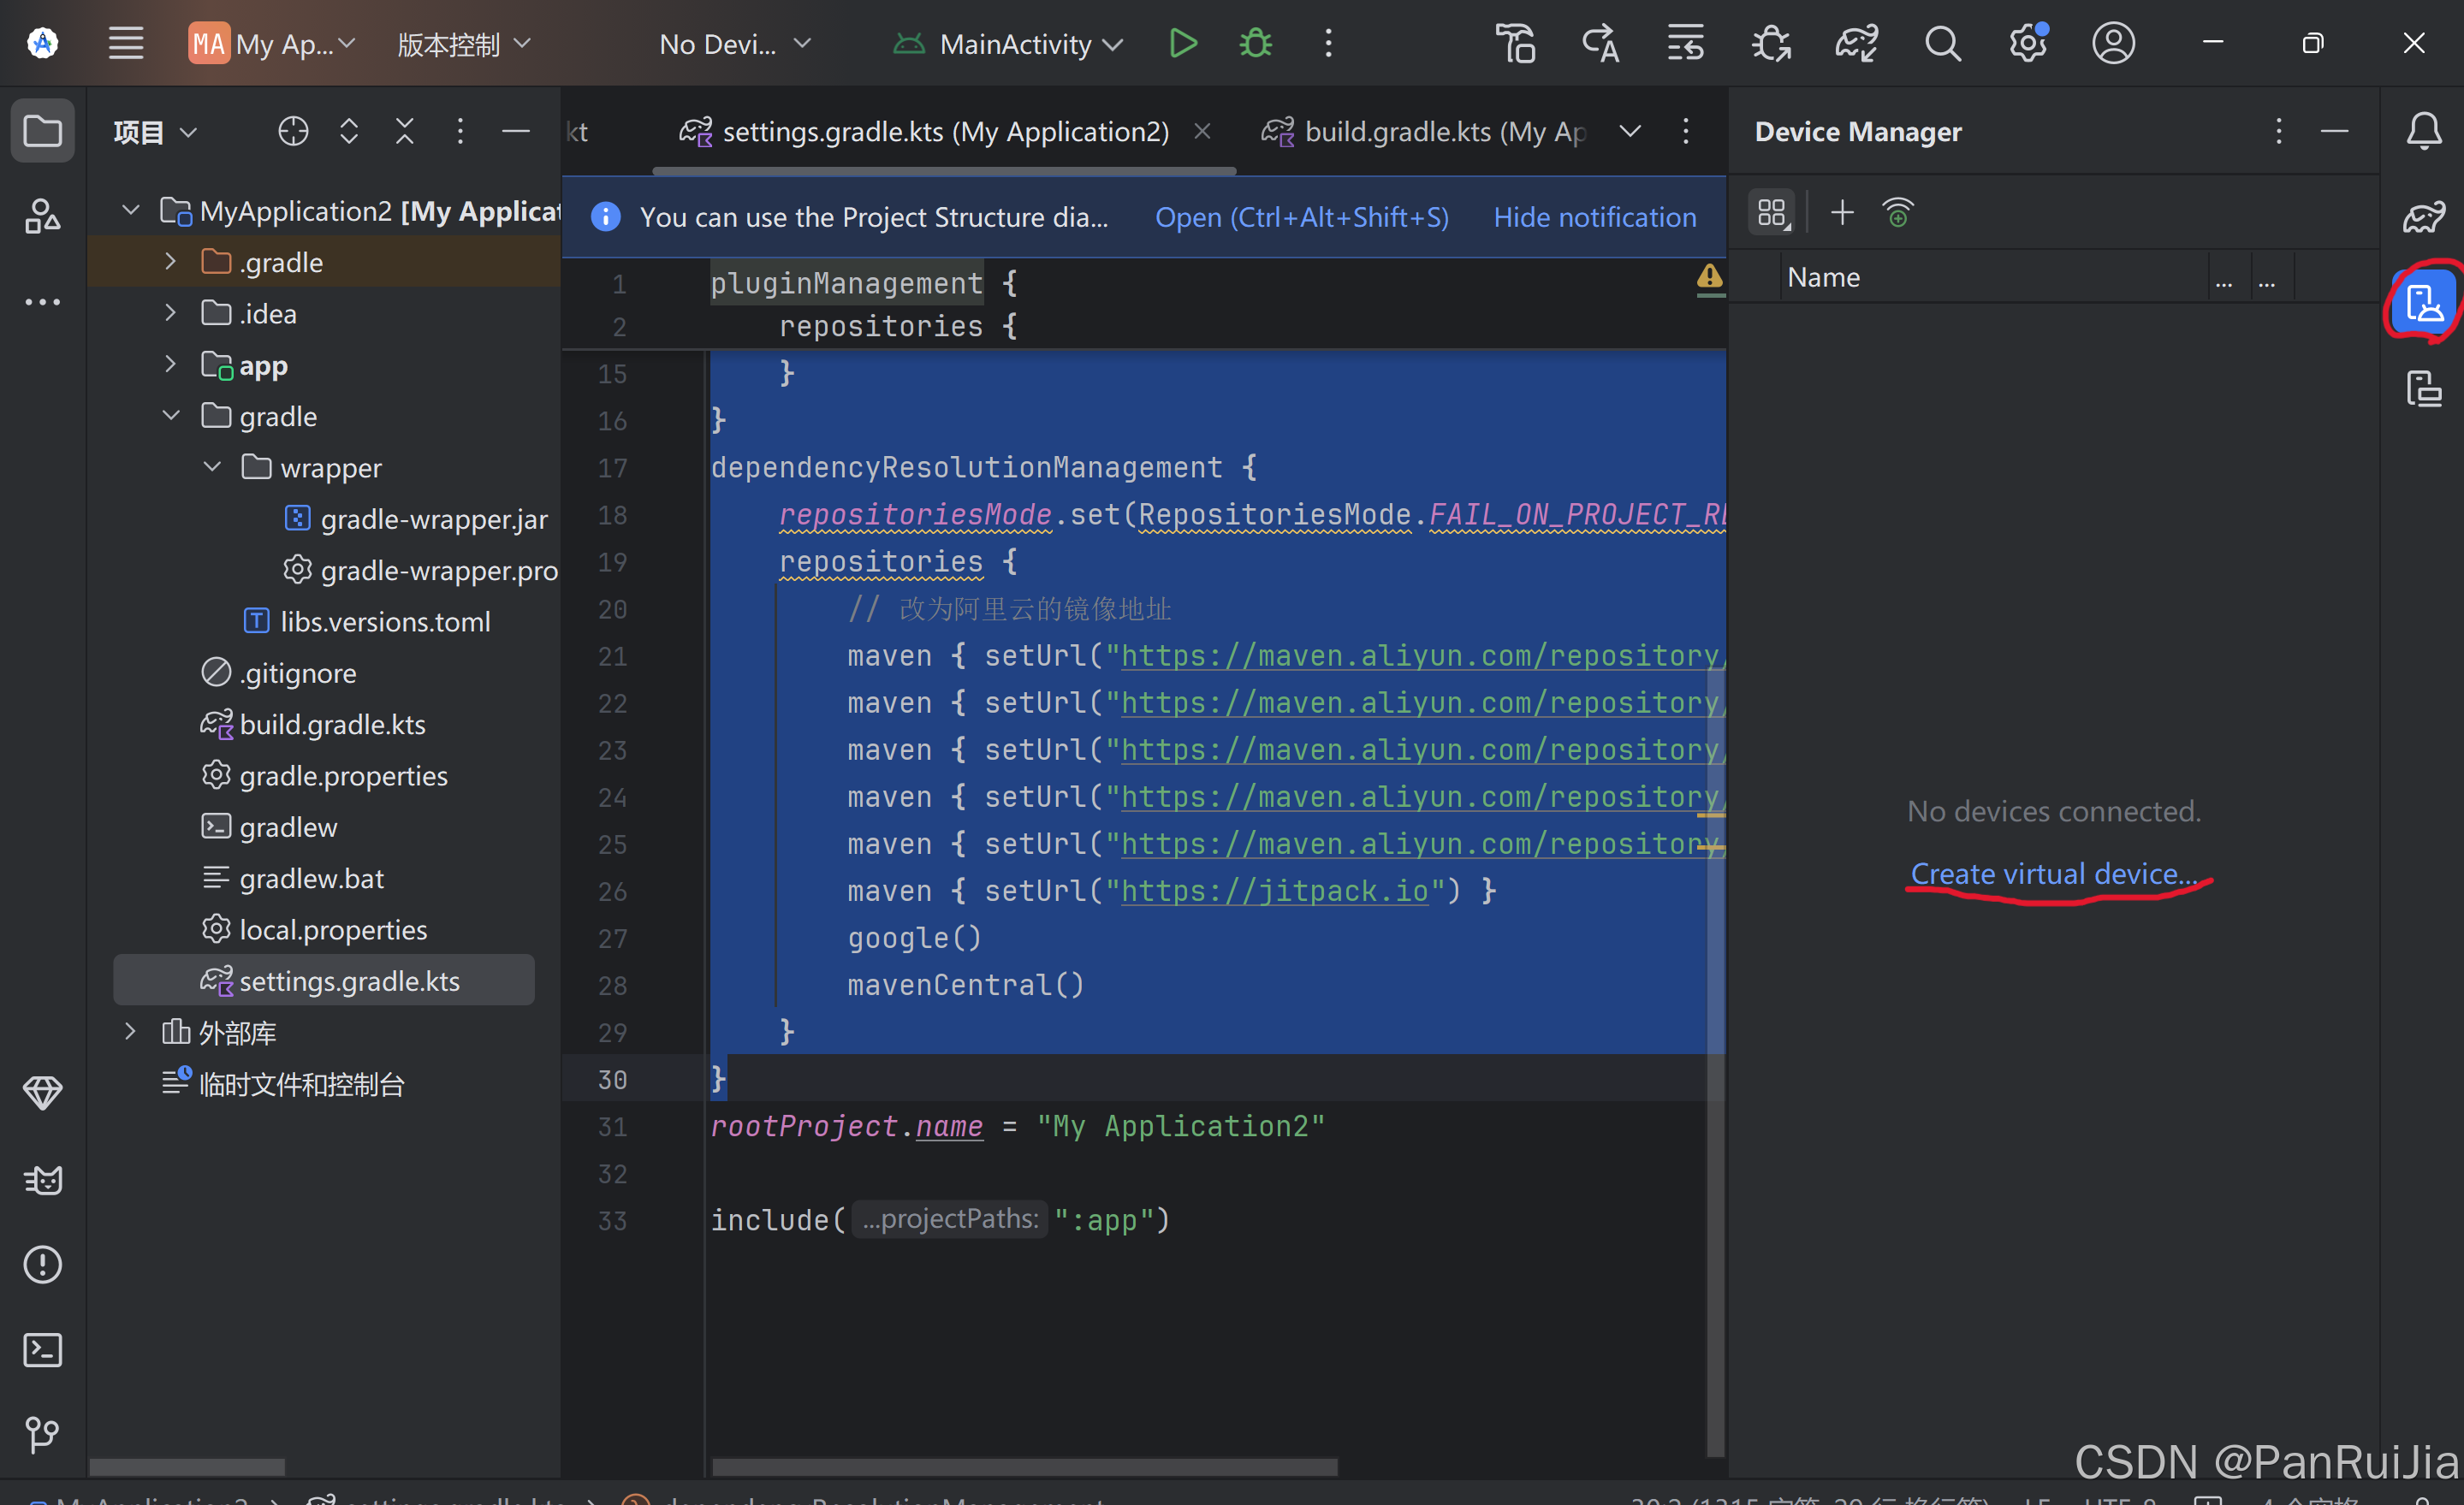The image size is (2464, 1505).
Task: Click Create virtual device link
Action: click(2053, 873)
